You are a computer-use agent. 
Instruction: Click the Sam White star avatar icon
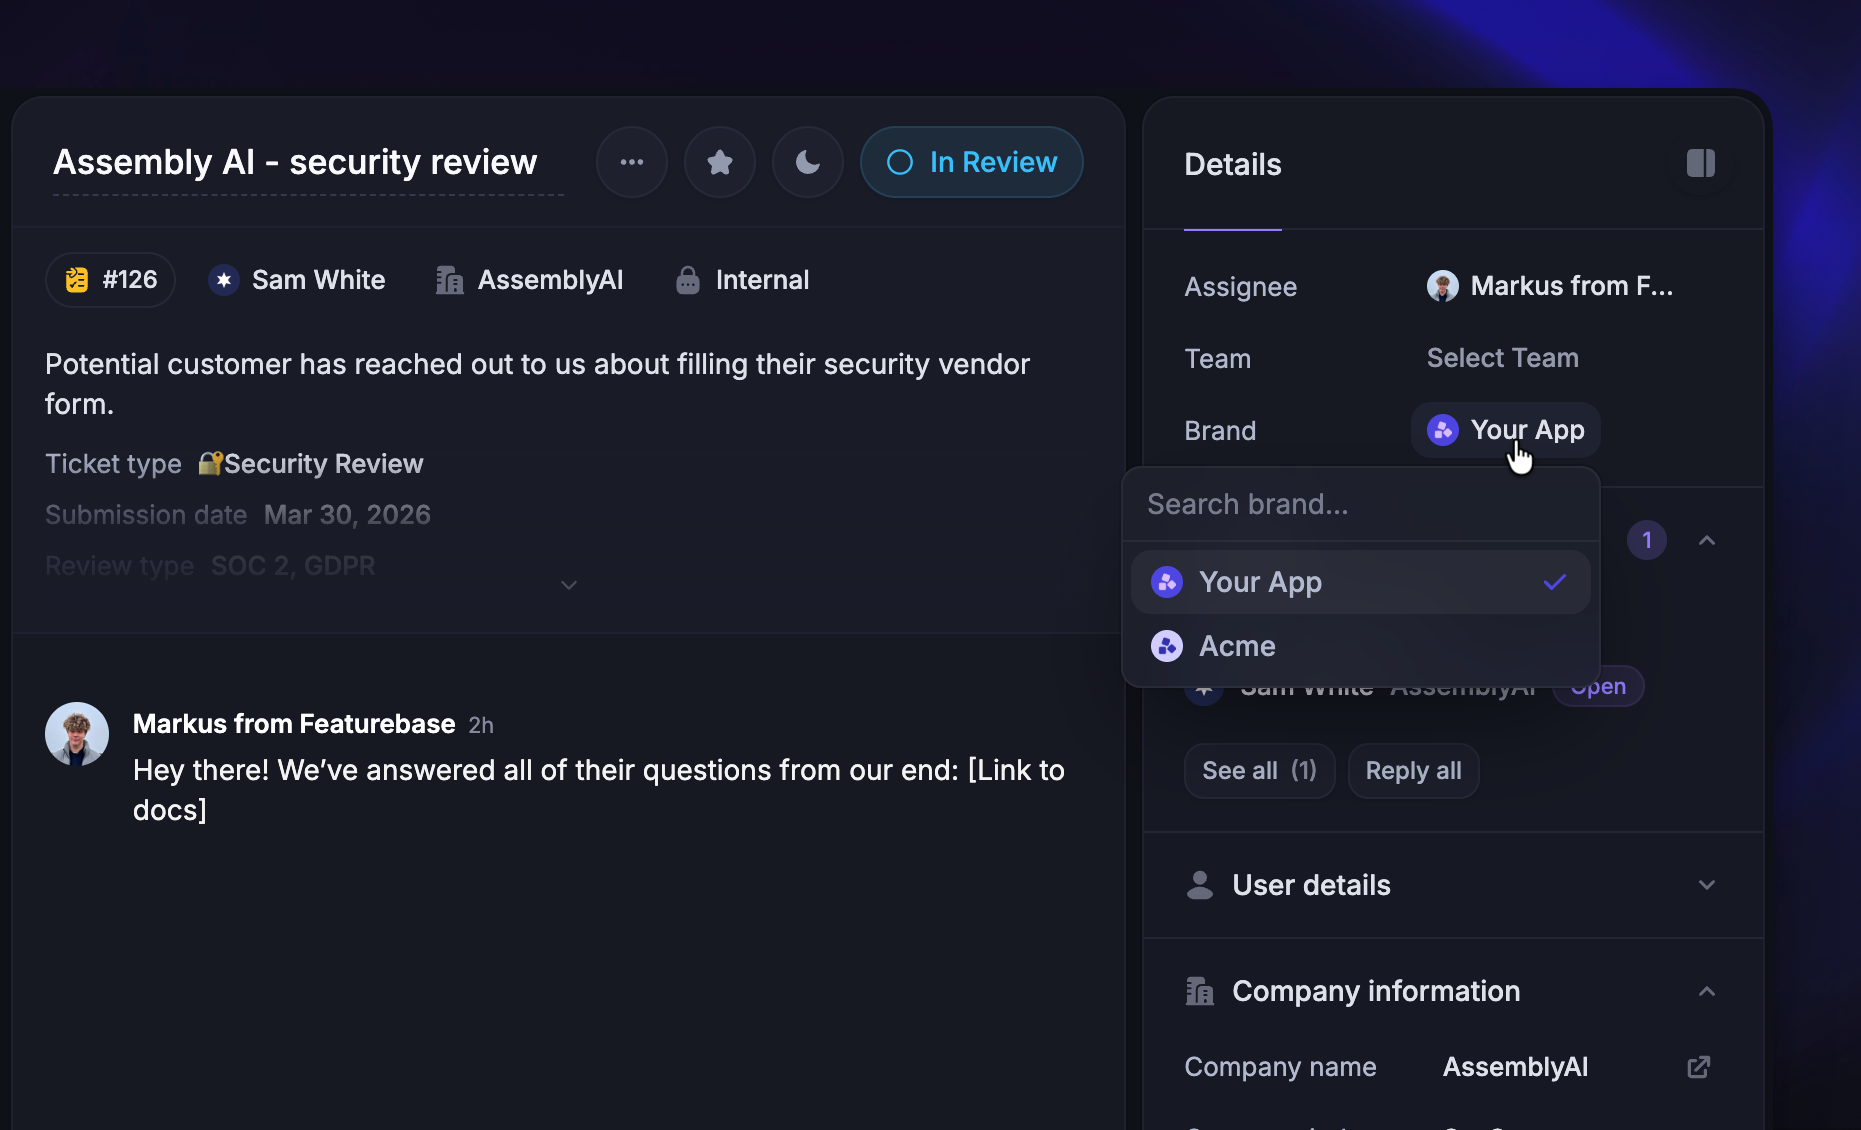click(x=224, y=280)
